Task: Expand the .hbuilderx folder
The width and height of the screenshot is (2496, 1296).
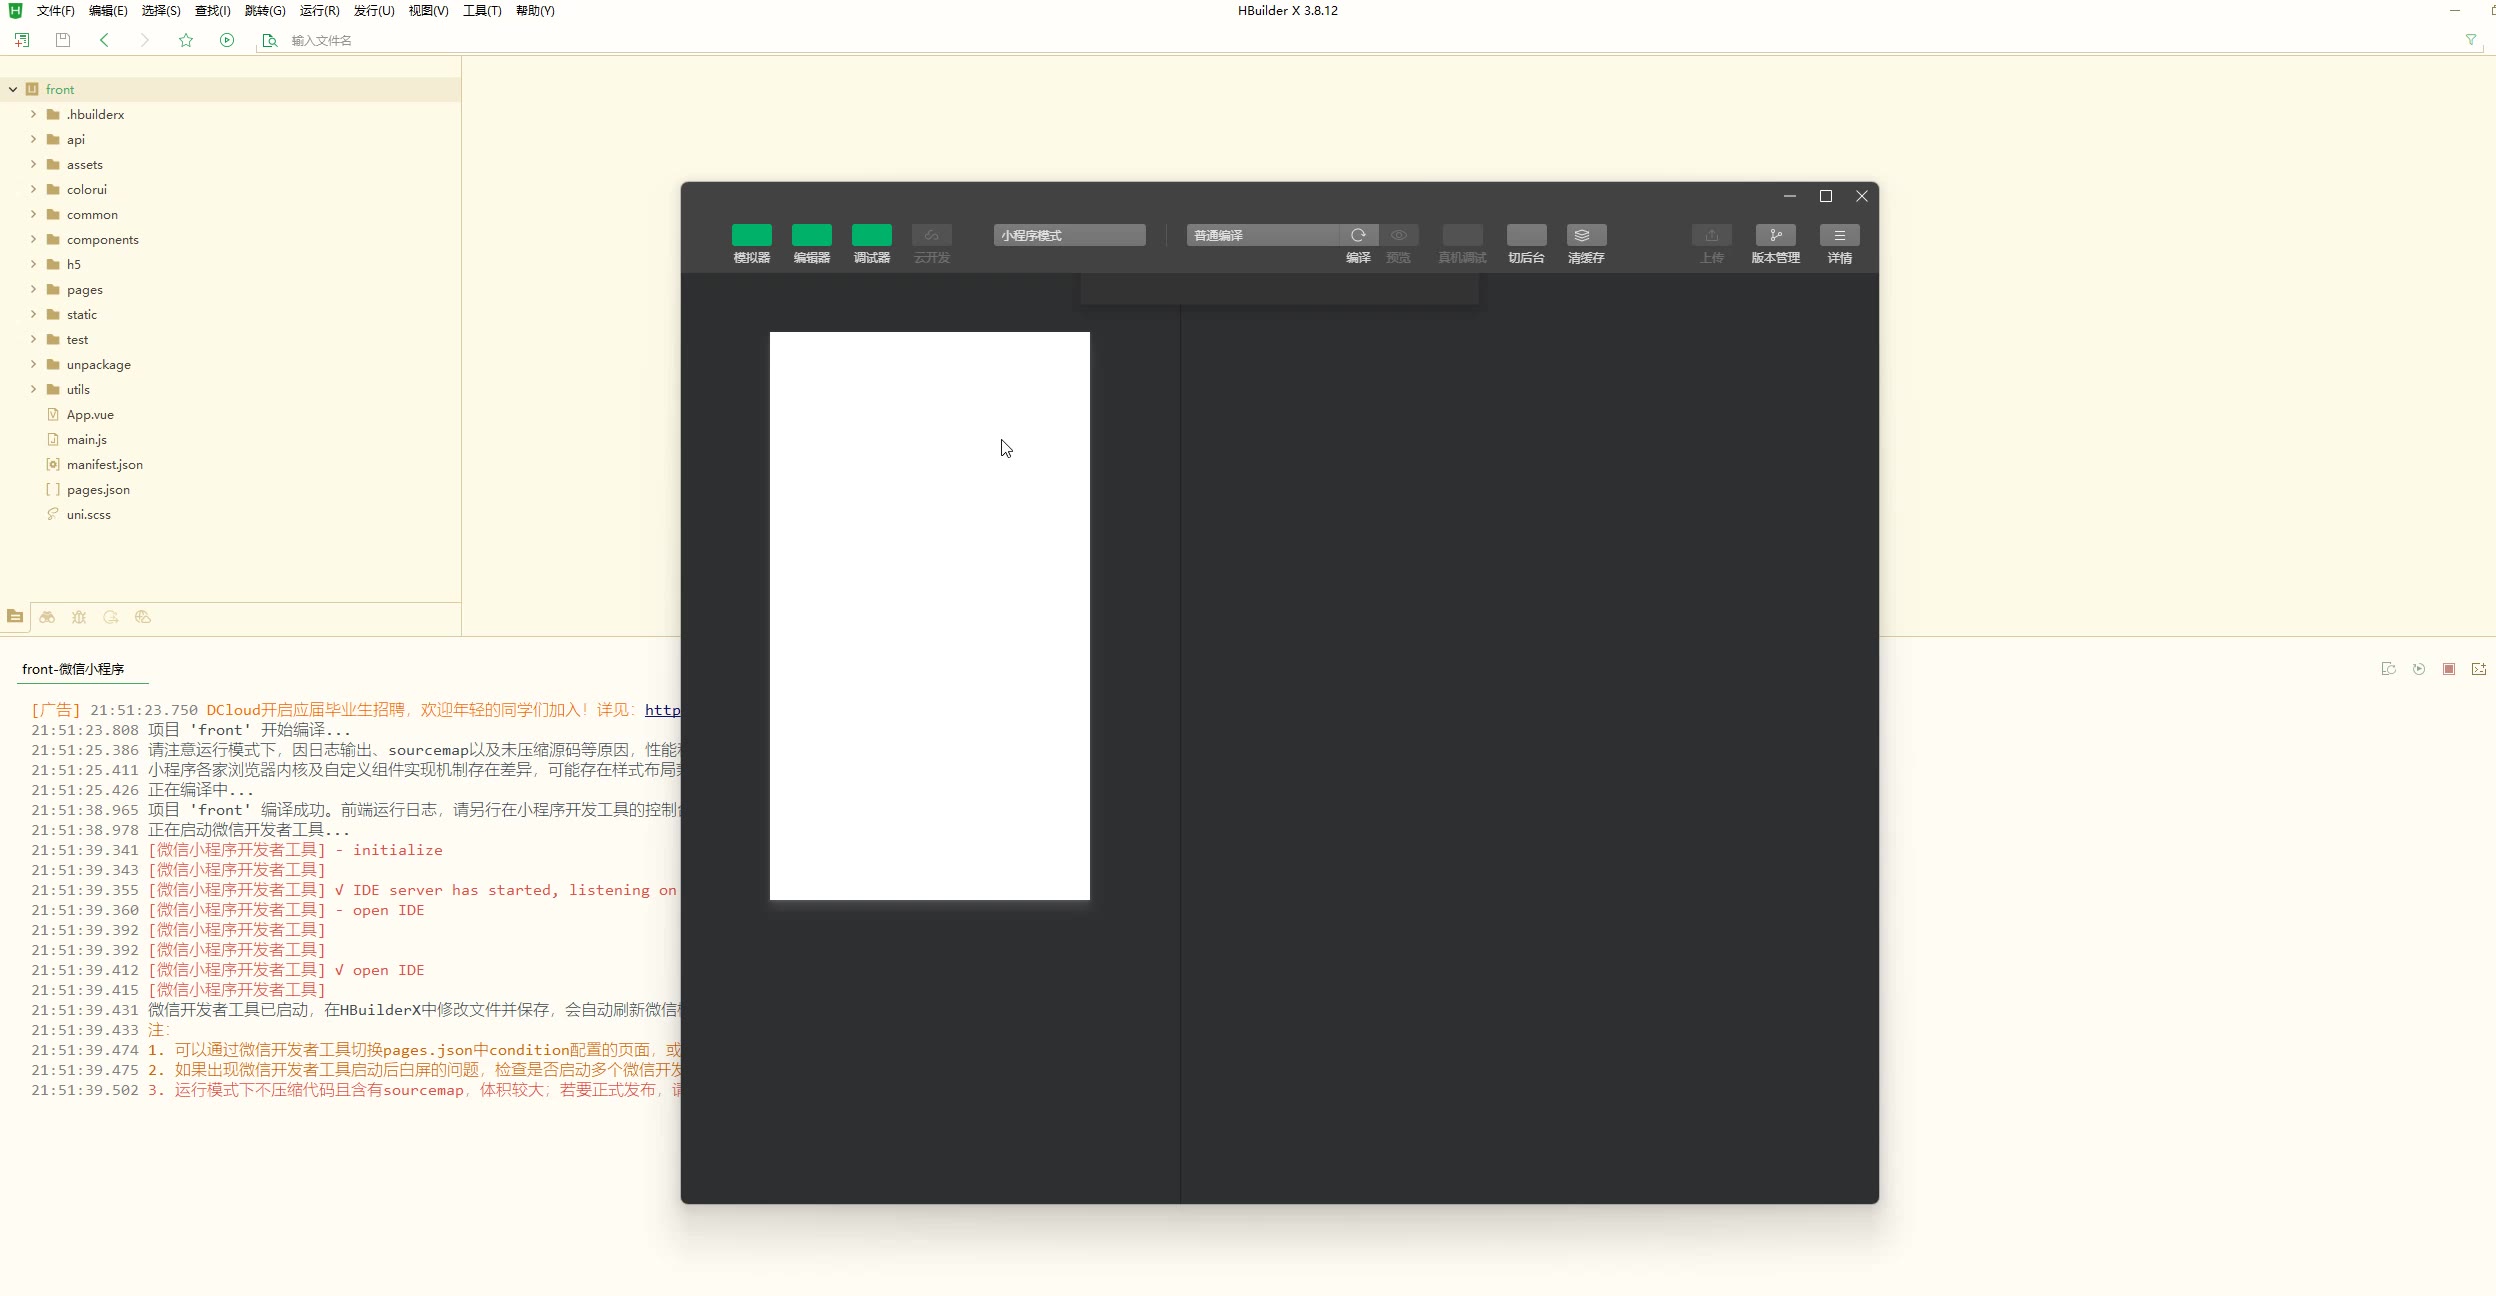Action: point(33,114)
